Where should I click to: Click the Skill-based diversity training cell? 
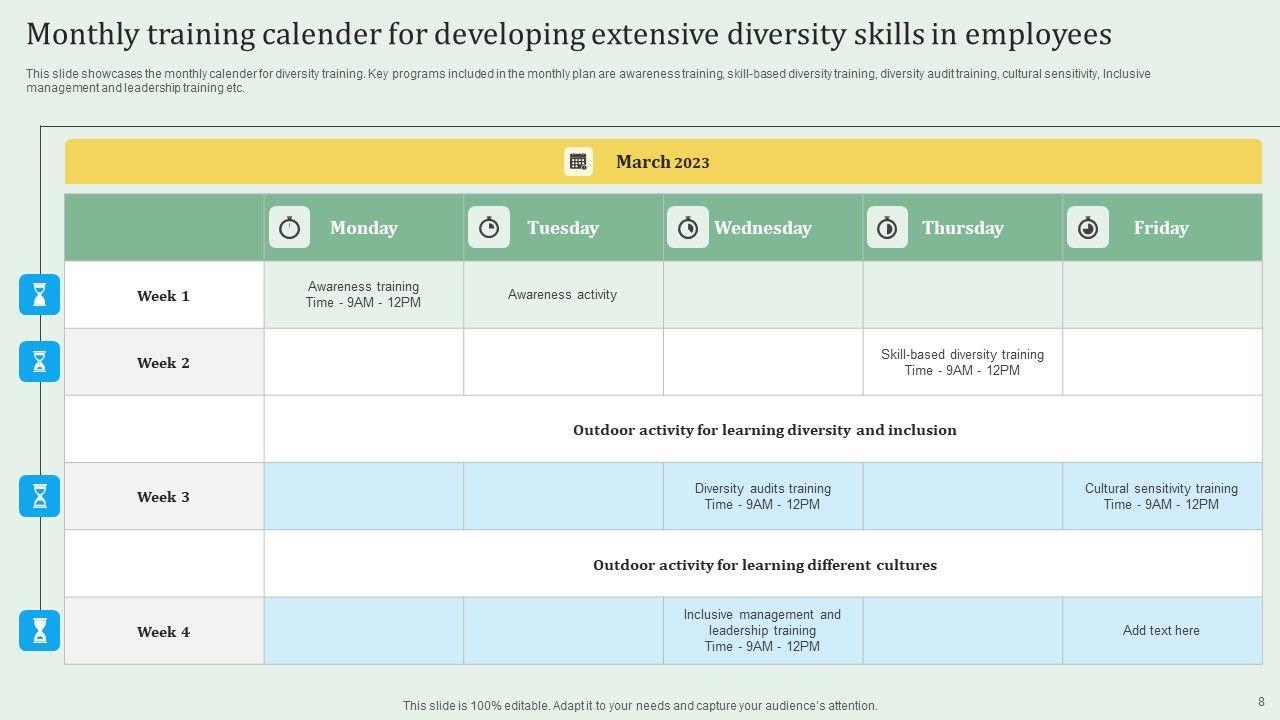click(962, 362)
